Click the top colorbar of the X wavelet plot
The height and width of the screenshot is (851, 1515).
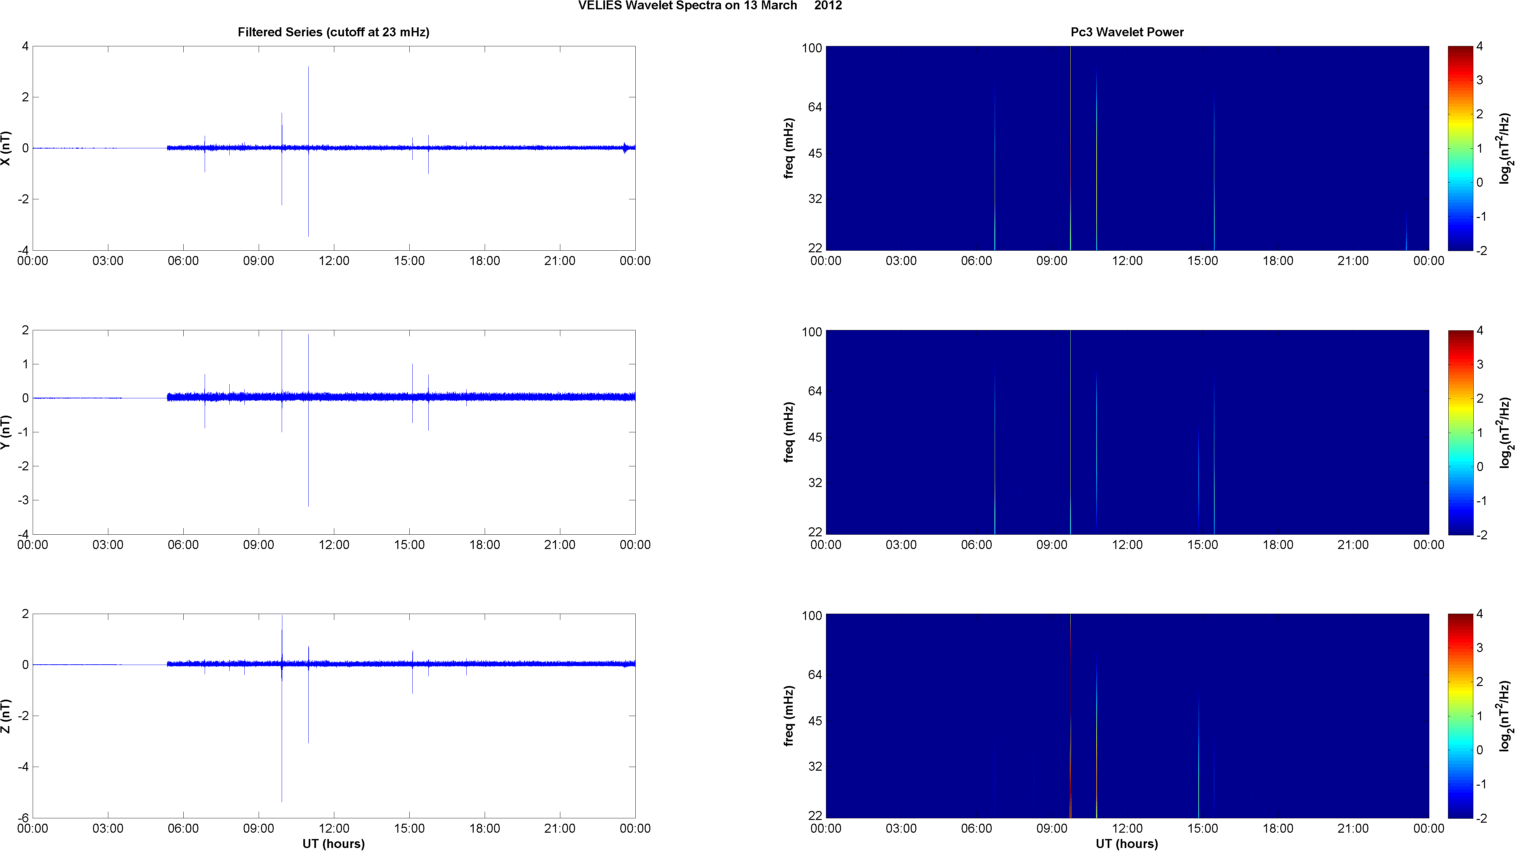1460,148
